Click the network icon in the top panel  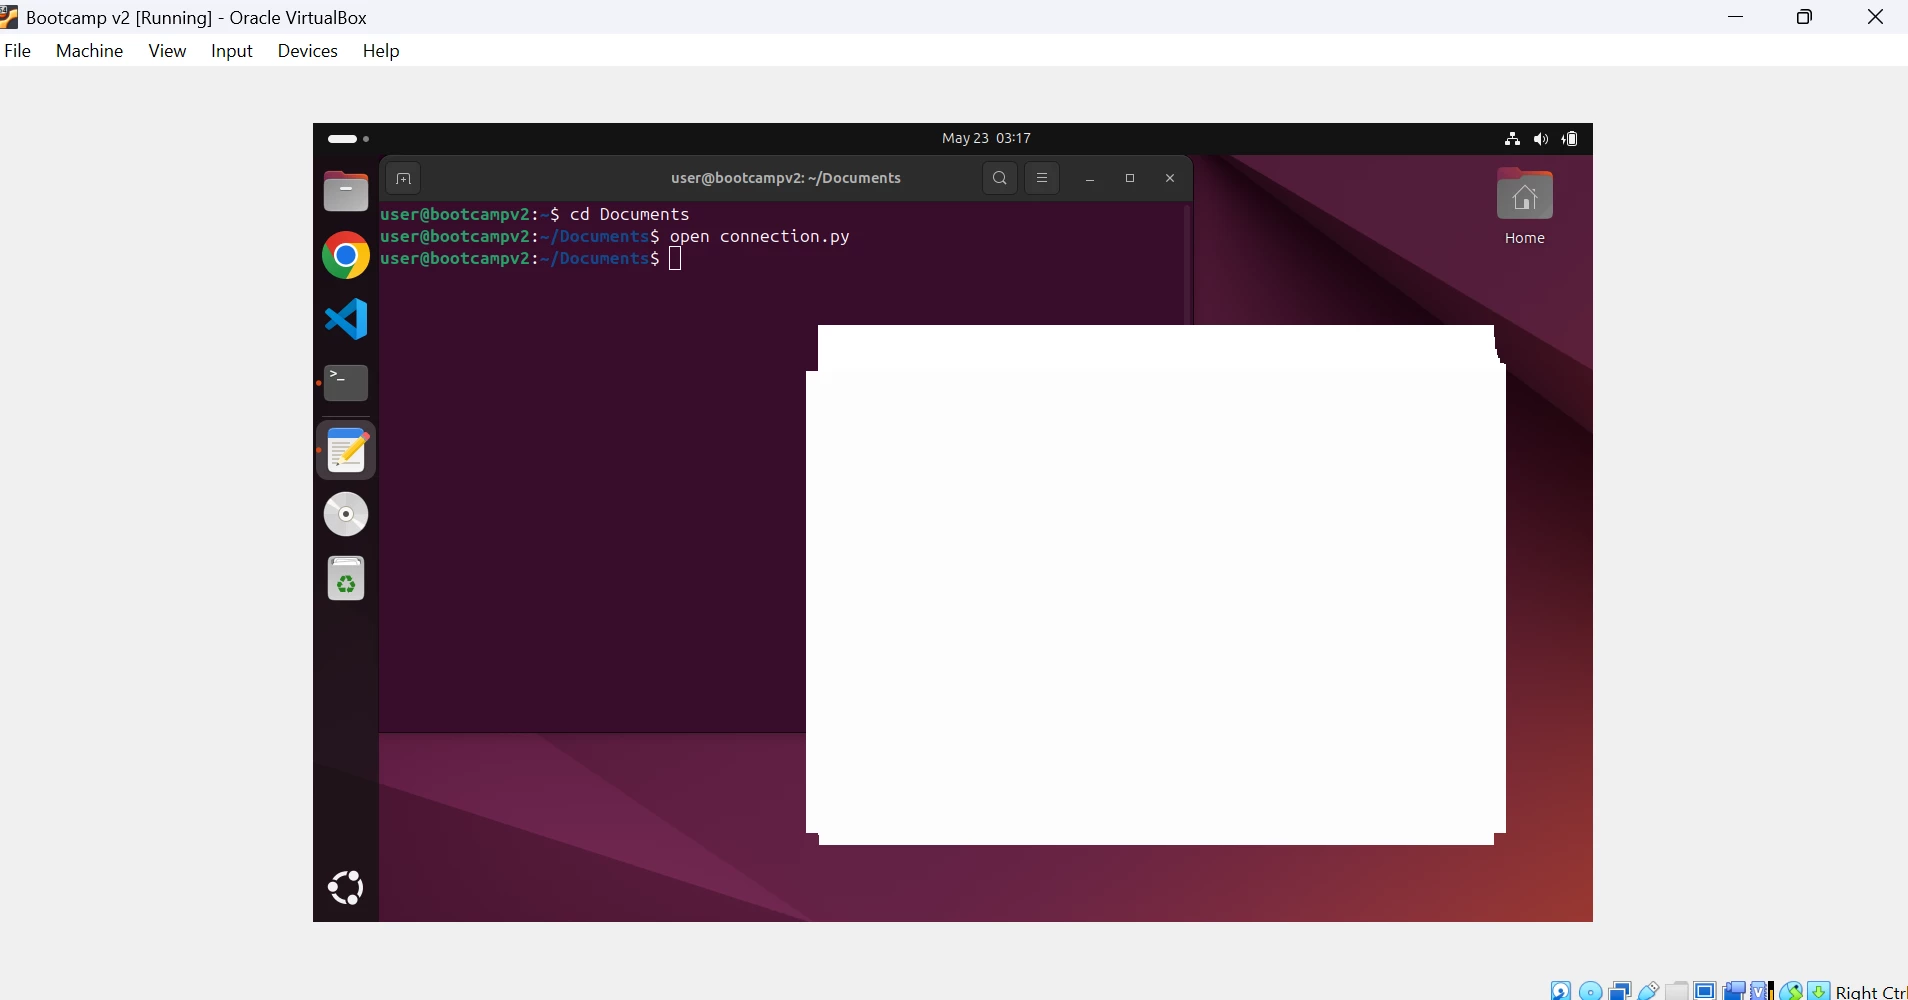click(x=1512, y=139)
